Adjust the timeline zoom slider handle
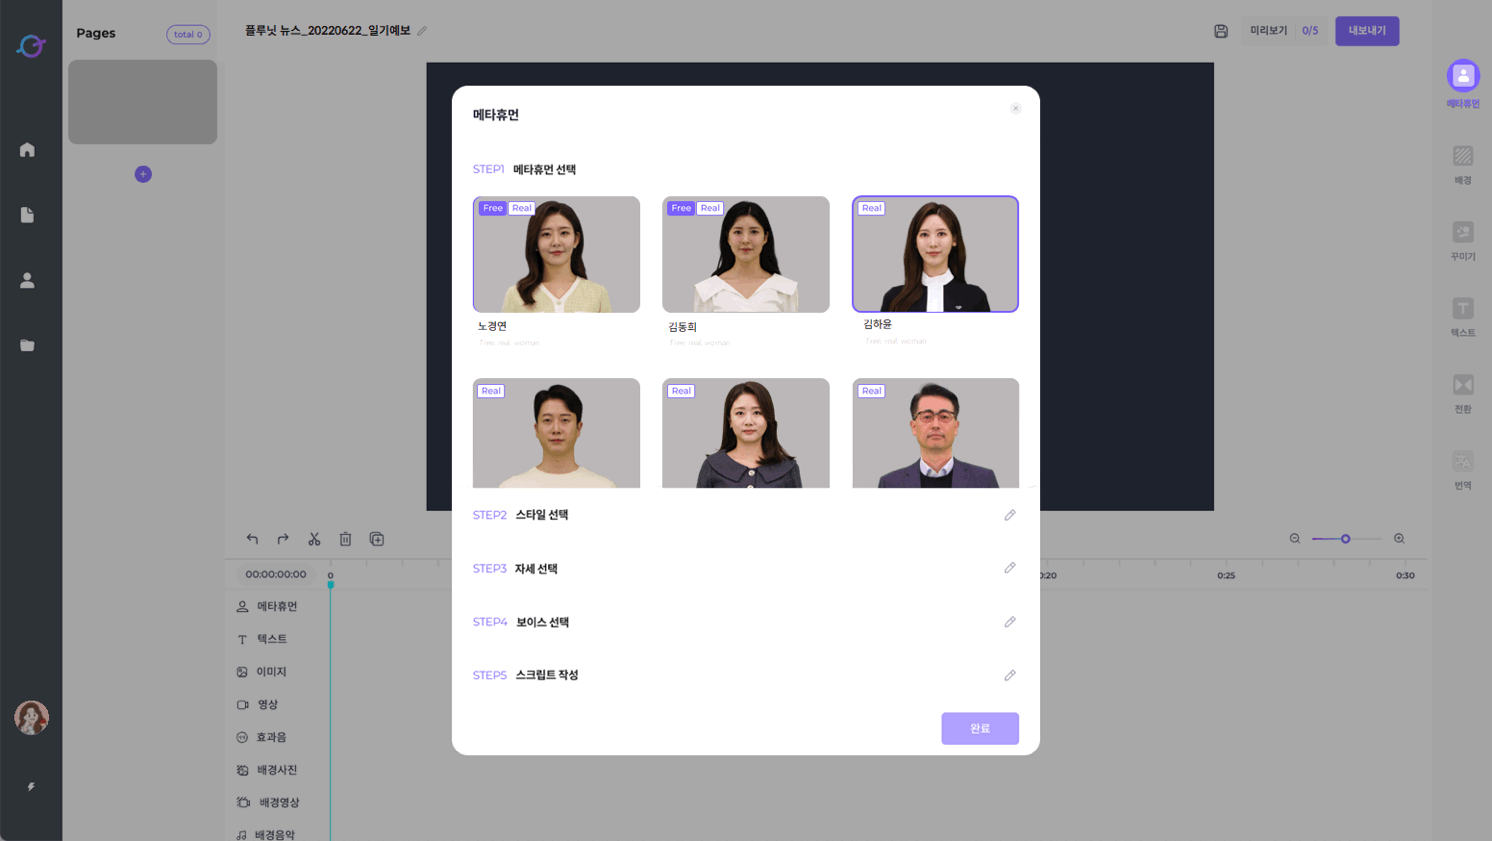The height and width of the screenshot is (841, 1492). pyautogui.click(x=1346, y=539)
